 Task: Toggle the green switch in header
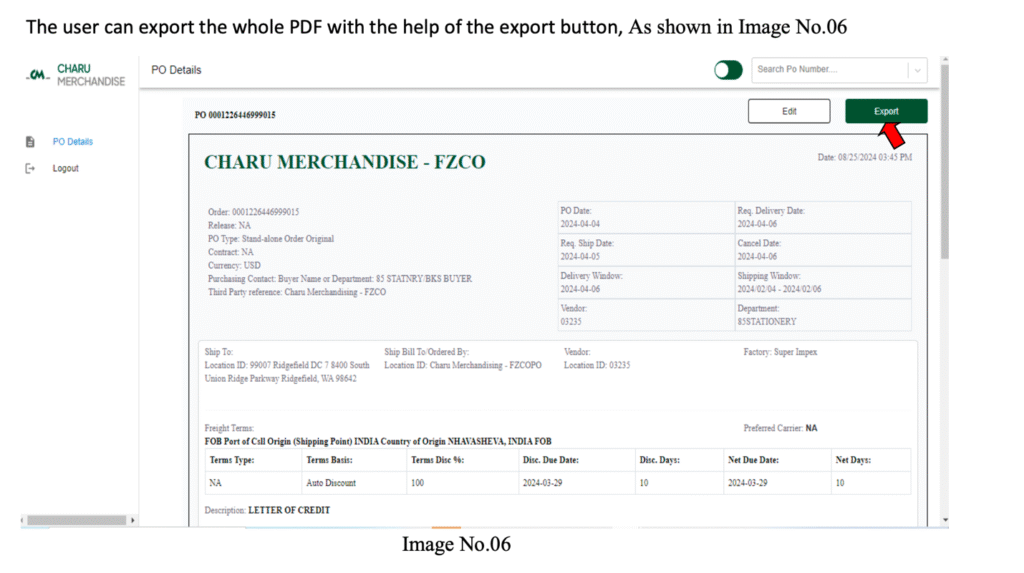(x=728, y=70)
